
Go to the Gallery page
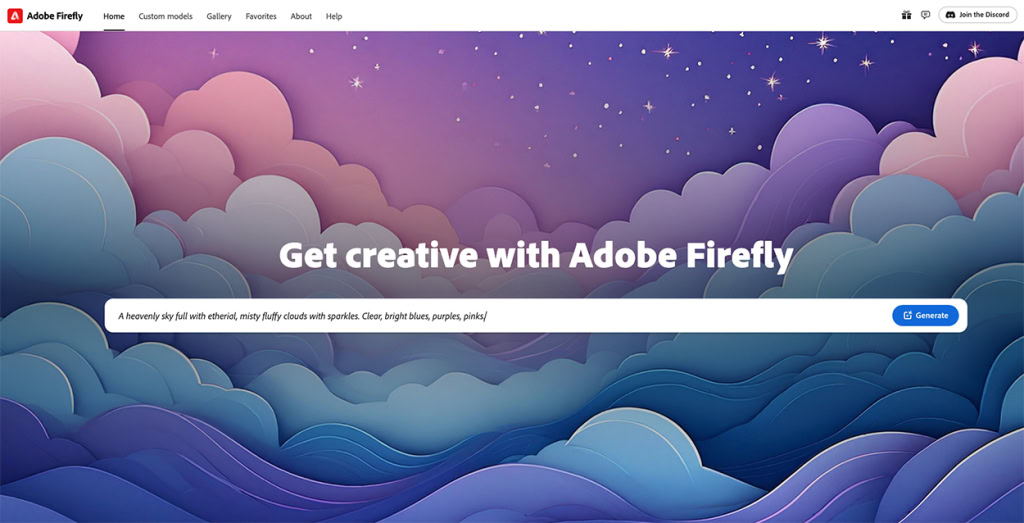coord(219,16)
